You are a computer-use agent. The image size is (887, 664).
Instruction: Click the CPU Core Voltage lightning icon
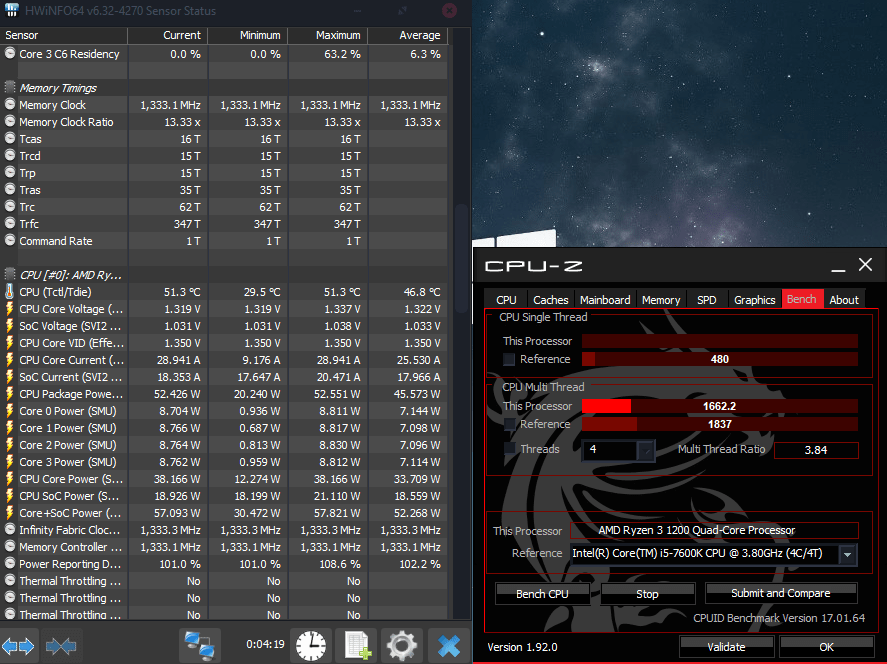[10, 309]
